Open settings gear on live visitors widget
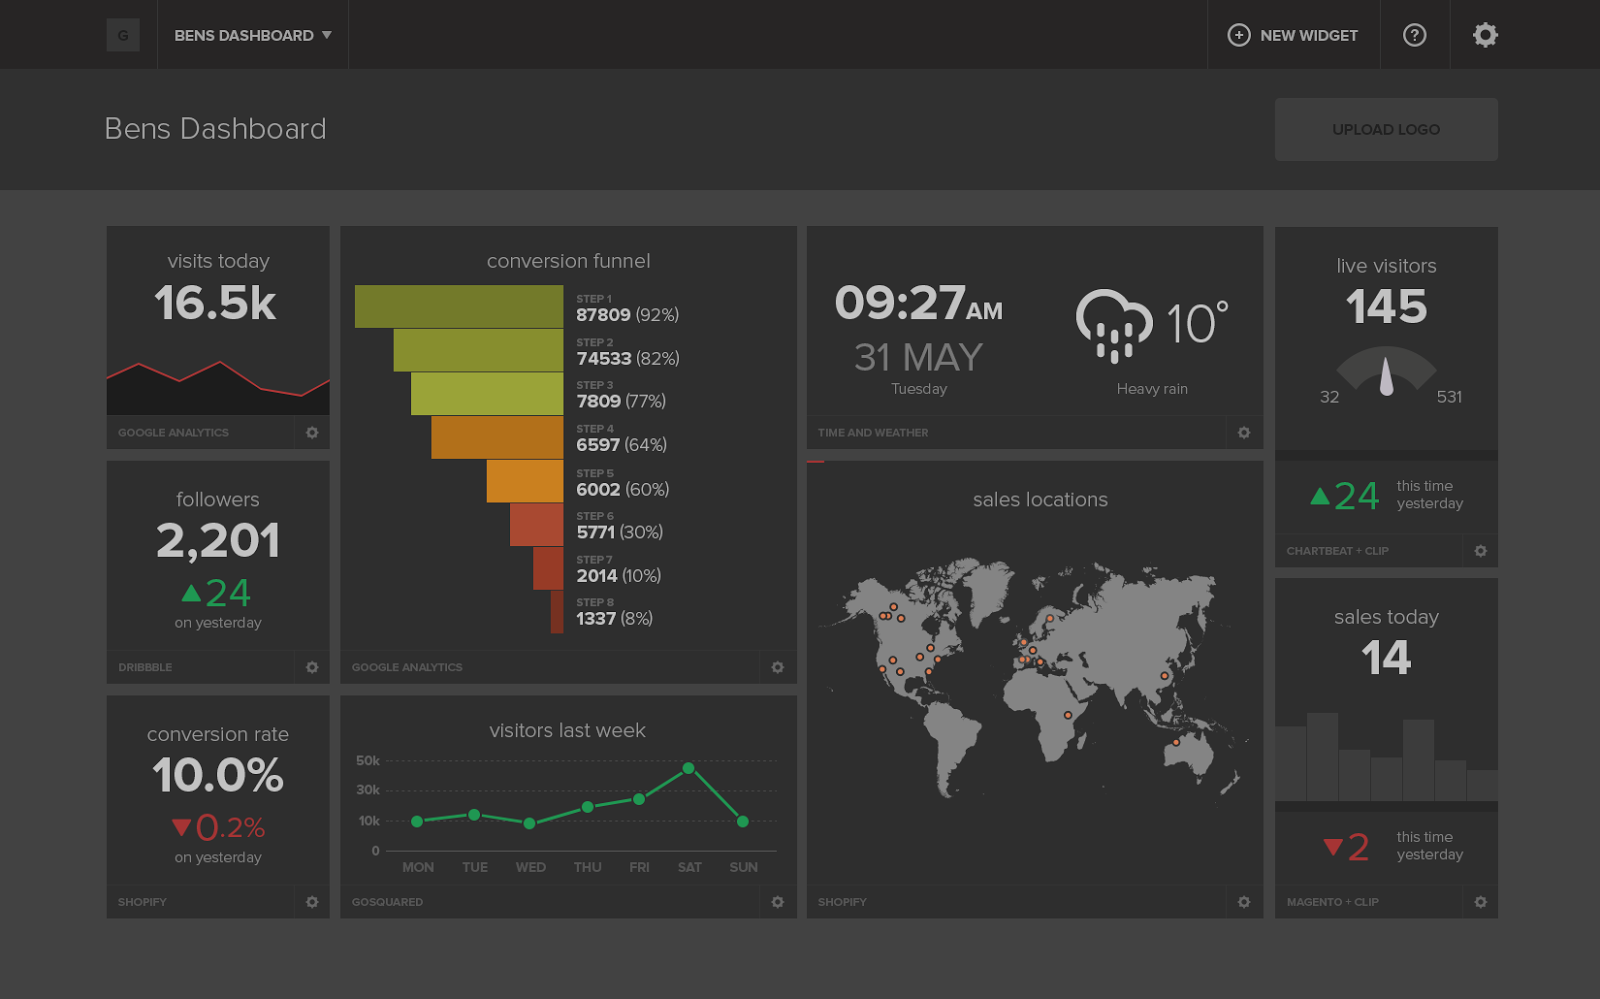The image size is (1600, 999). pos(1480,551)
